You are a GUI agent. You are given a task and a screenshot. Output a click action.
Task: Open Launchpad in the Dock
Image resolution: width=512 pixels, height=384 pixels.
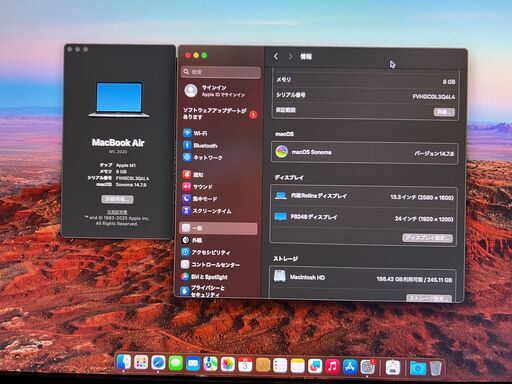pyautogui.click(x=141, y=363)
